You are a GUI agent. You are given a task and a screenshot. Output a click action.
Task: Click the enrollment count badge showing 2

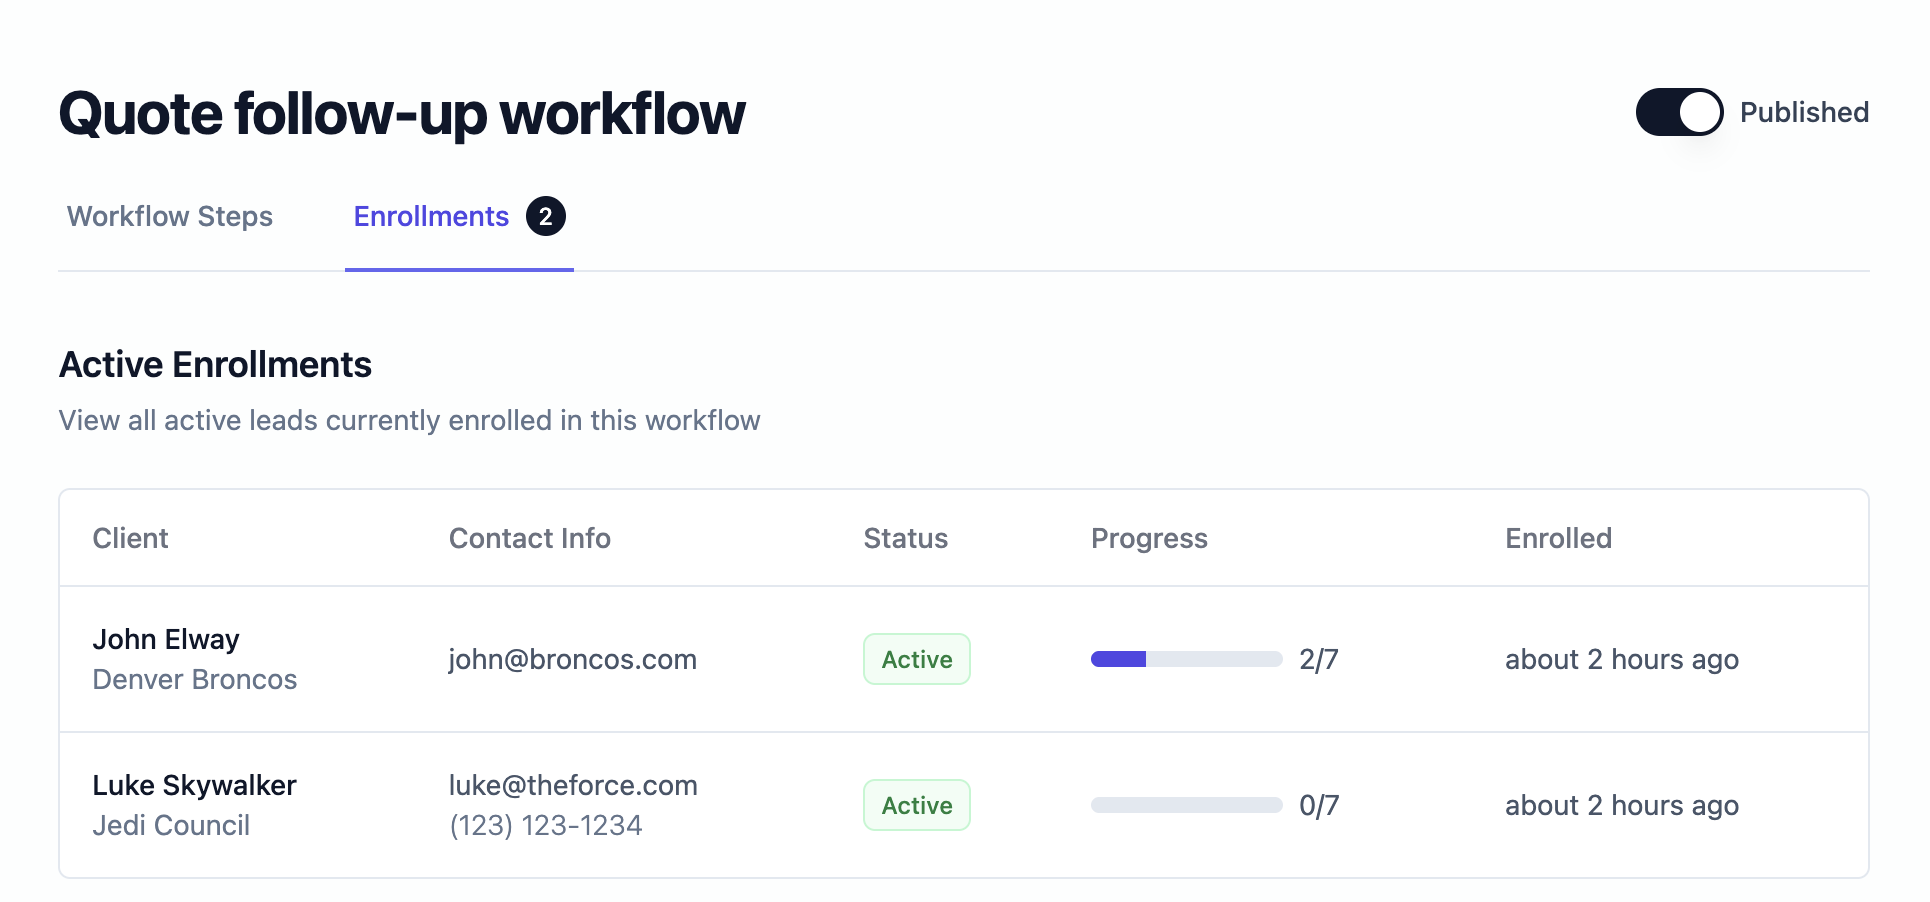coord(545,216)
